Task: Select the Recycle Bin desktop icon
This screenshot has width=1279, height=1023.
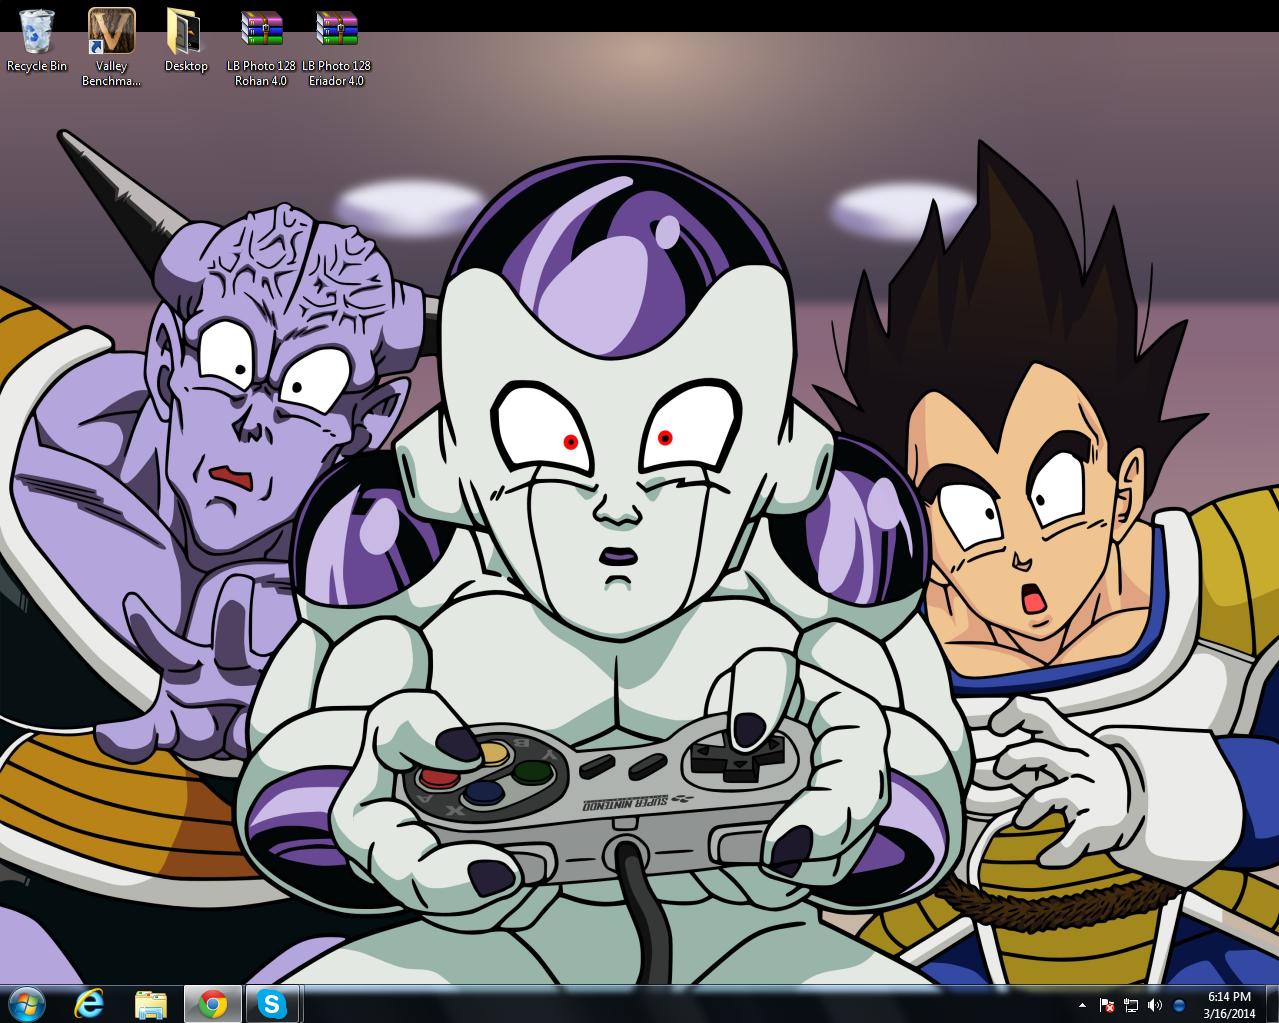Action: point(37,31)
